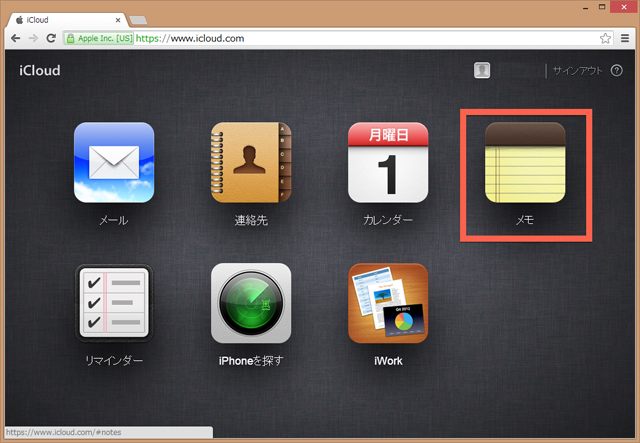Open the Contacts (連絡先) address book icon
The image size is (640, 443).
[251, 163]
